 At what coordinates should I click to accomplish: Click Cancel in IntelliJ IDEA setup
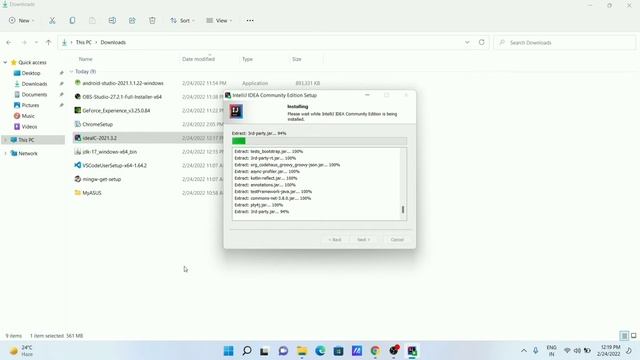coord(397,240)
